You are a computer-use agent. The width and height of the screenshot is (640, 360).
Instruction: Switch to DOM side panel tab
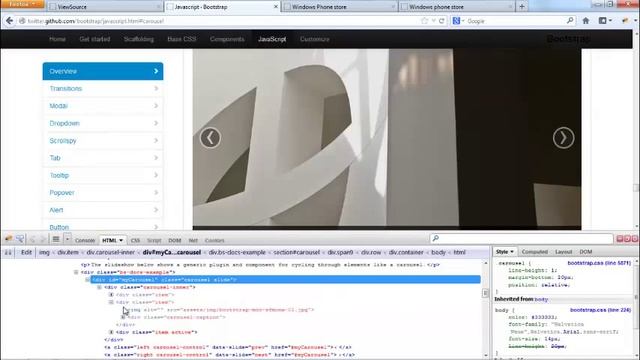(586, 252)
